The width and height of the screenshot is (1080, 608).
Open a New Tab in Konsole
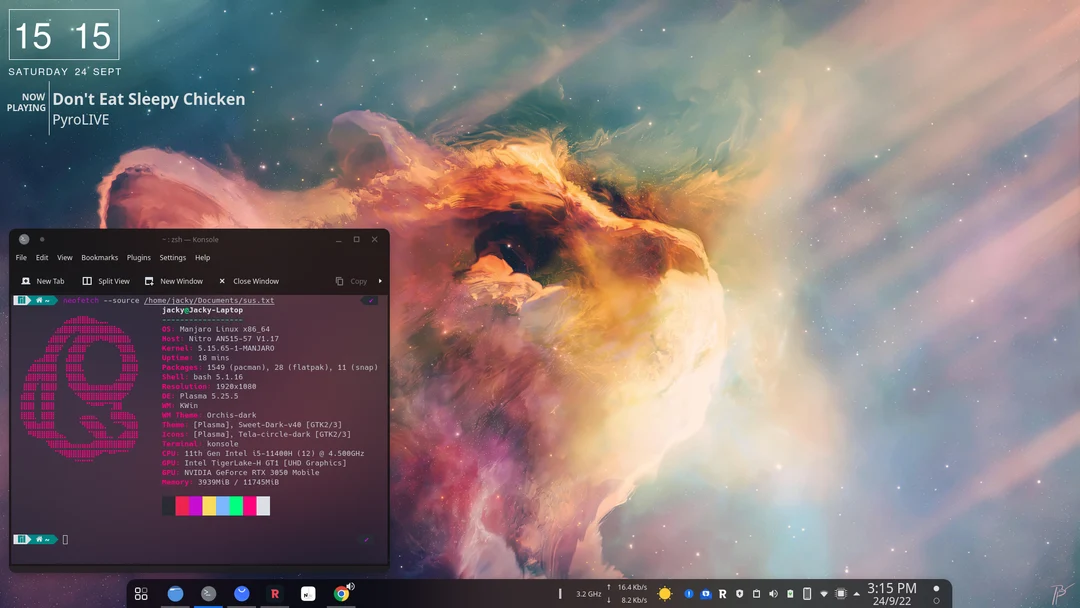coord(42,281)
